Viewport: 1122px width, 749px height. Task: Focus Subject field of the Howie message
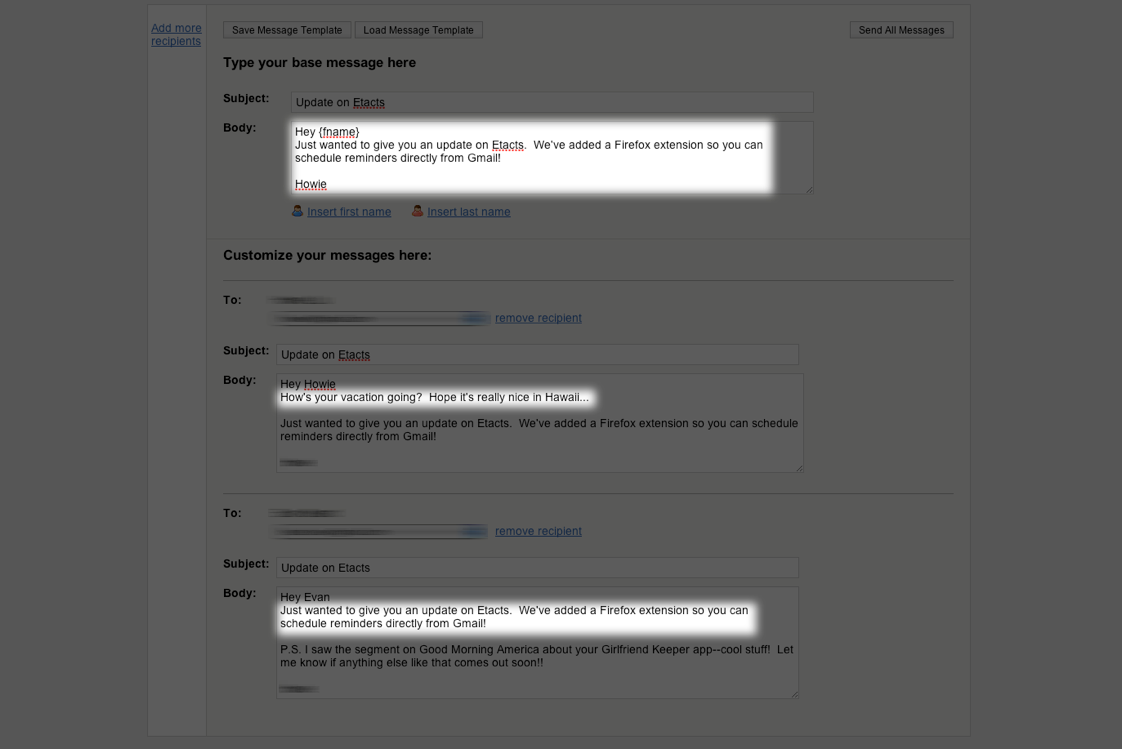point(537,354)
